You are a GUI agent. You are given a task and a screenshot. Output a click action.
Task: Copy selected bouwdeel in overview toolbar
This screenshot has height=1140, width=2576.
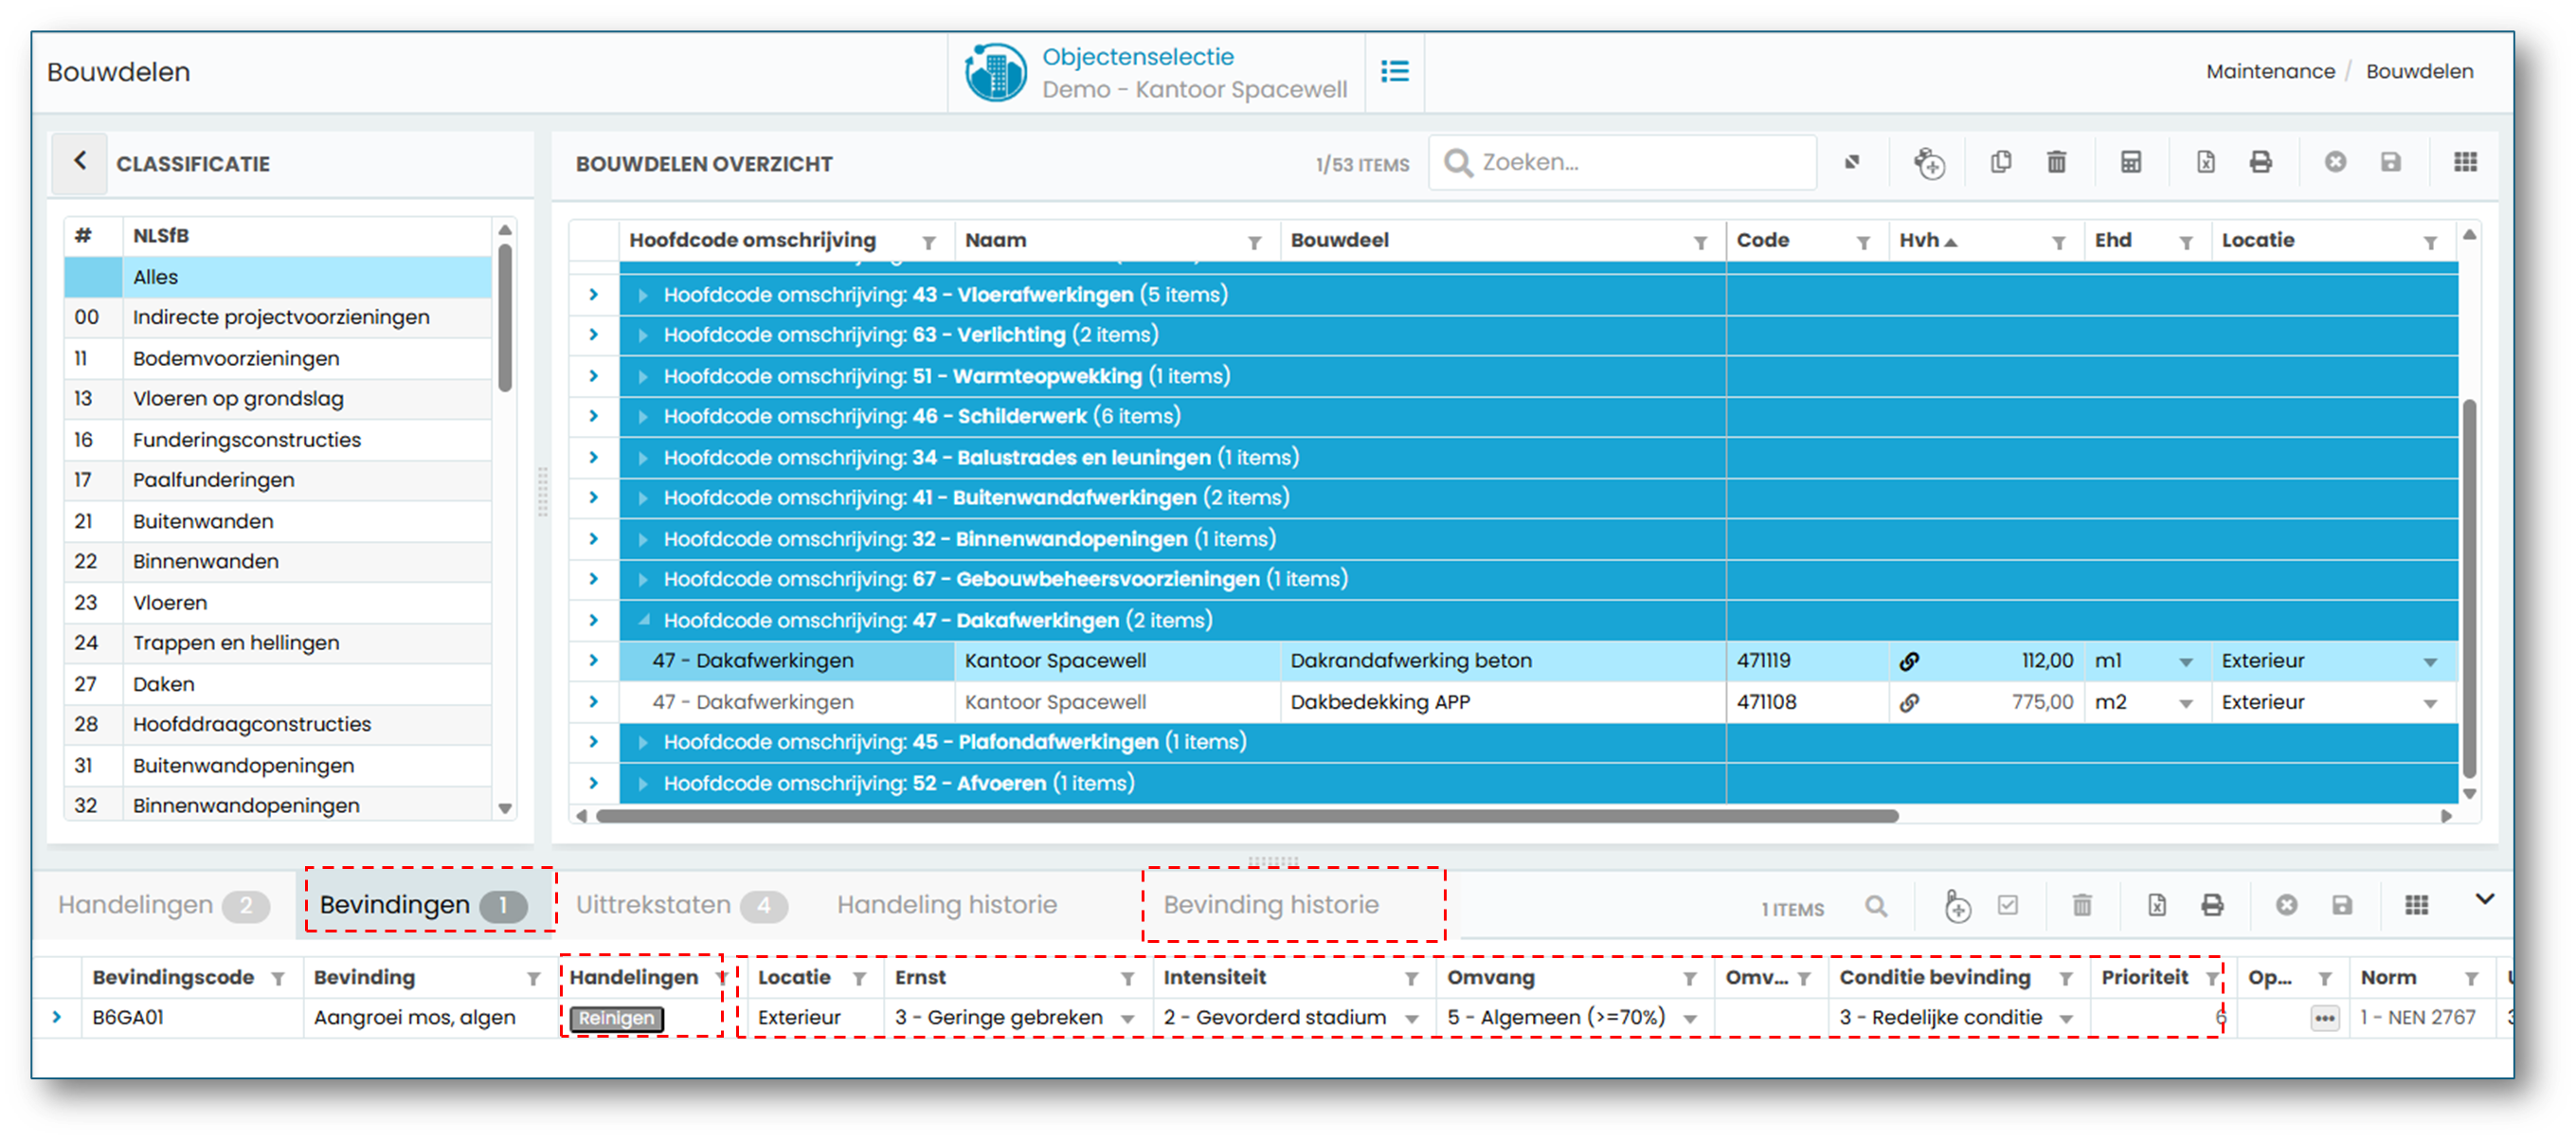[2001, 162]
